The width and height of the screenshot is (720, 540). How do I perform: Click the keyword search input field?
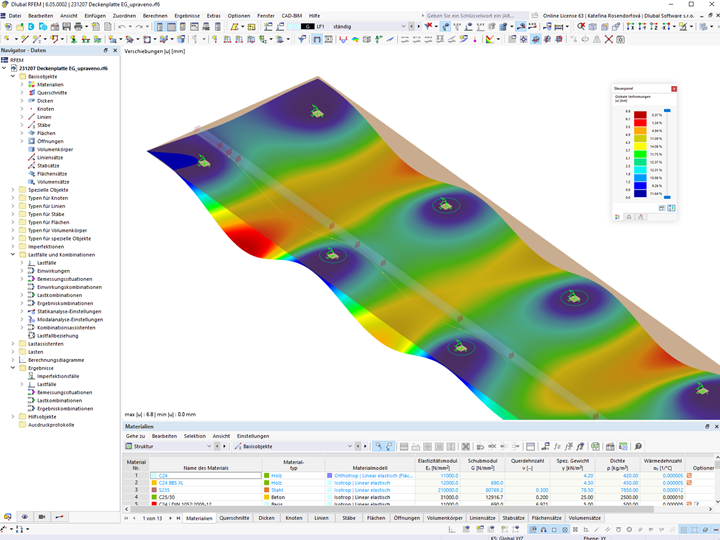(x=477, y=16)
